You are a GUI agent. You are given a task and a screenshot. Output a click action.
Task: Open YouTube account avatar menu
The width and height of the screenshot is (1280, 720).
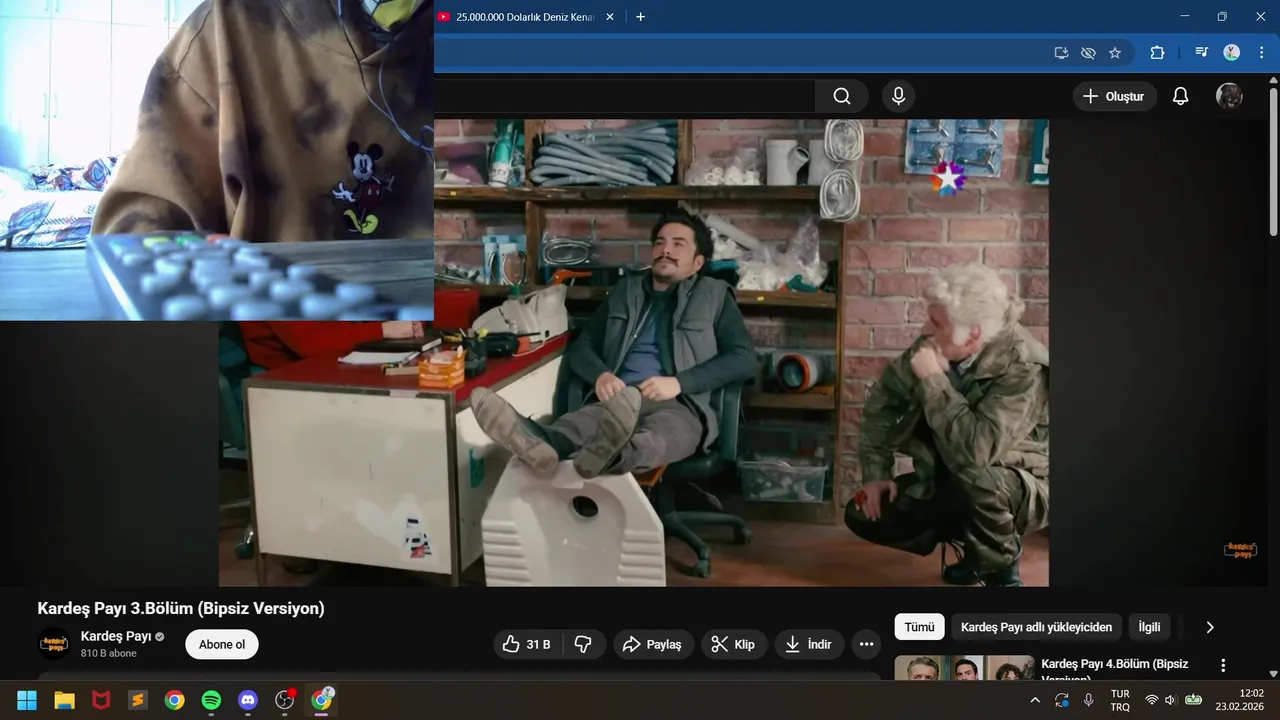(1229, 96)
